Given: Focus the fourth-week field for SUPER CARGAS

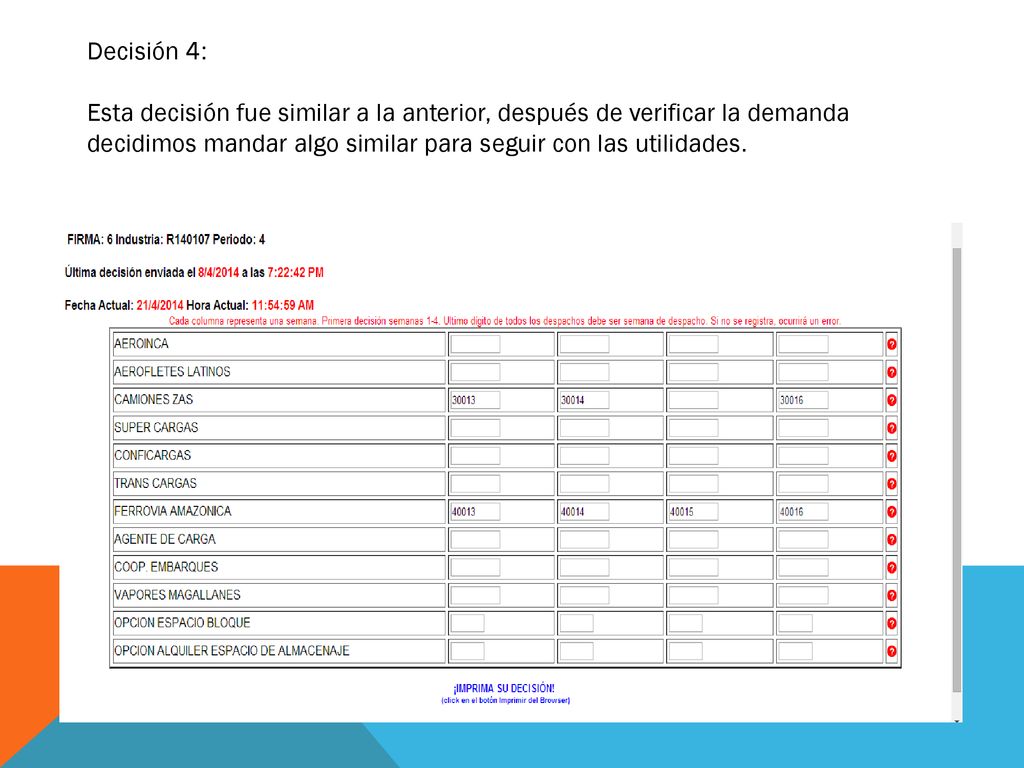Looking at the screenshot, I should tap(803, 428).
